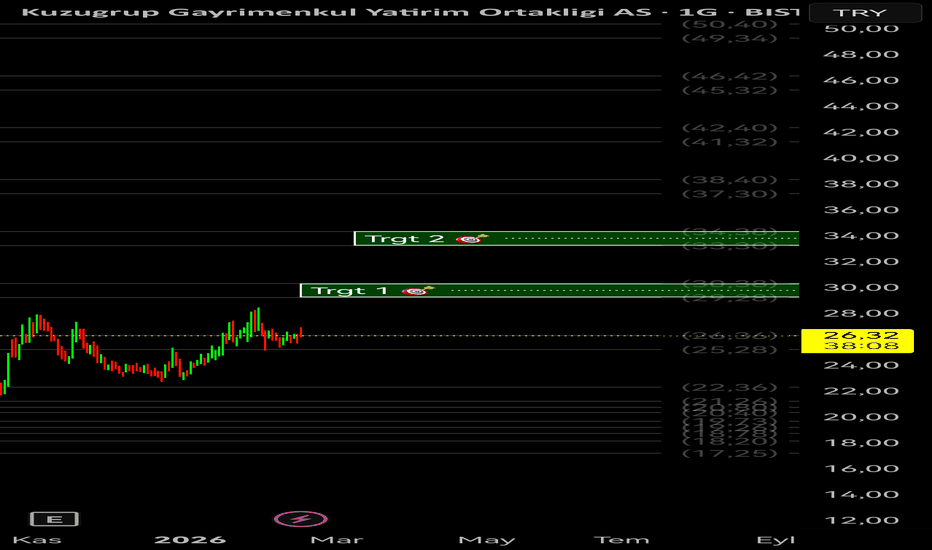Click the 2026 label on time axis

coord(190,540)
